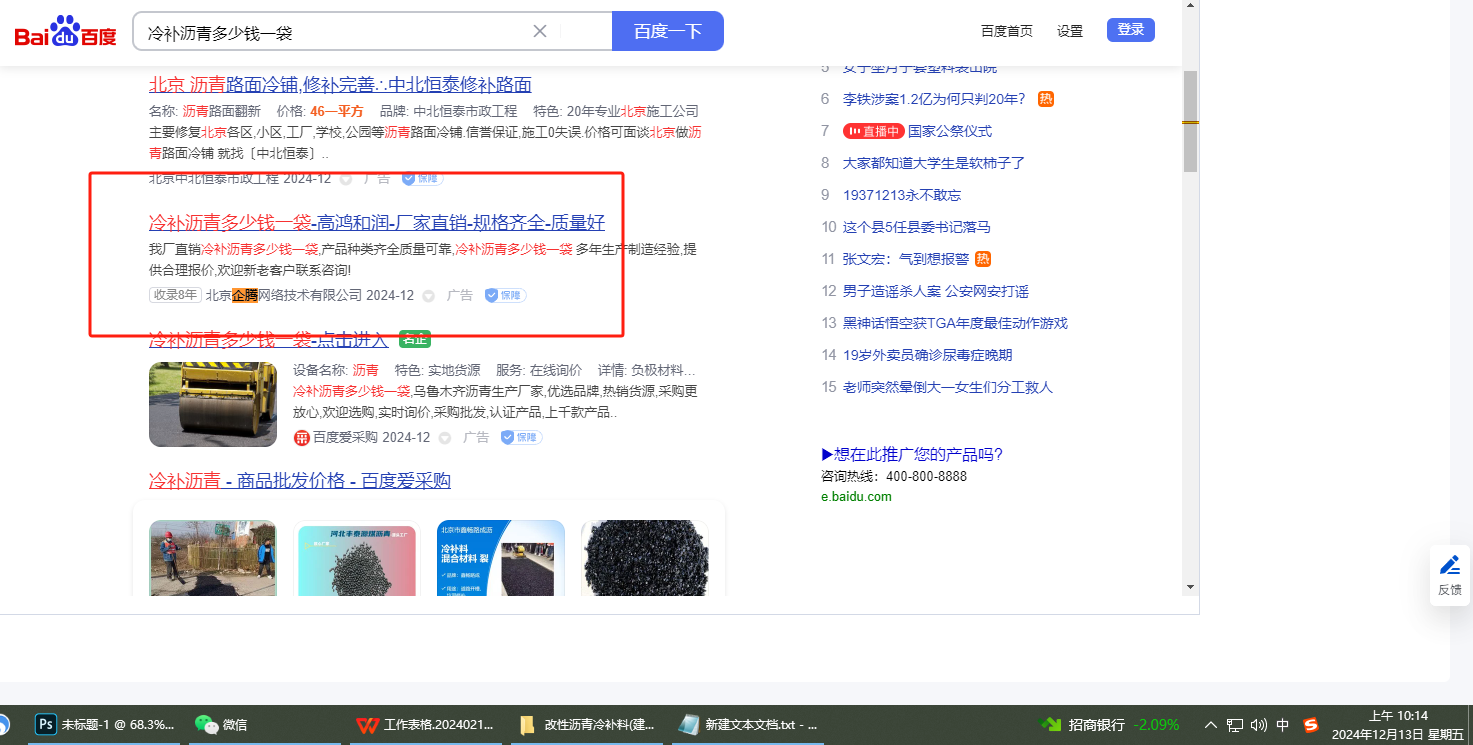Open result 冷补沥青多少钱一袋-点击进入
Image resolution: width=1473 pixels, height=745 pixels.
[268, 340]
